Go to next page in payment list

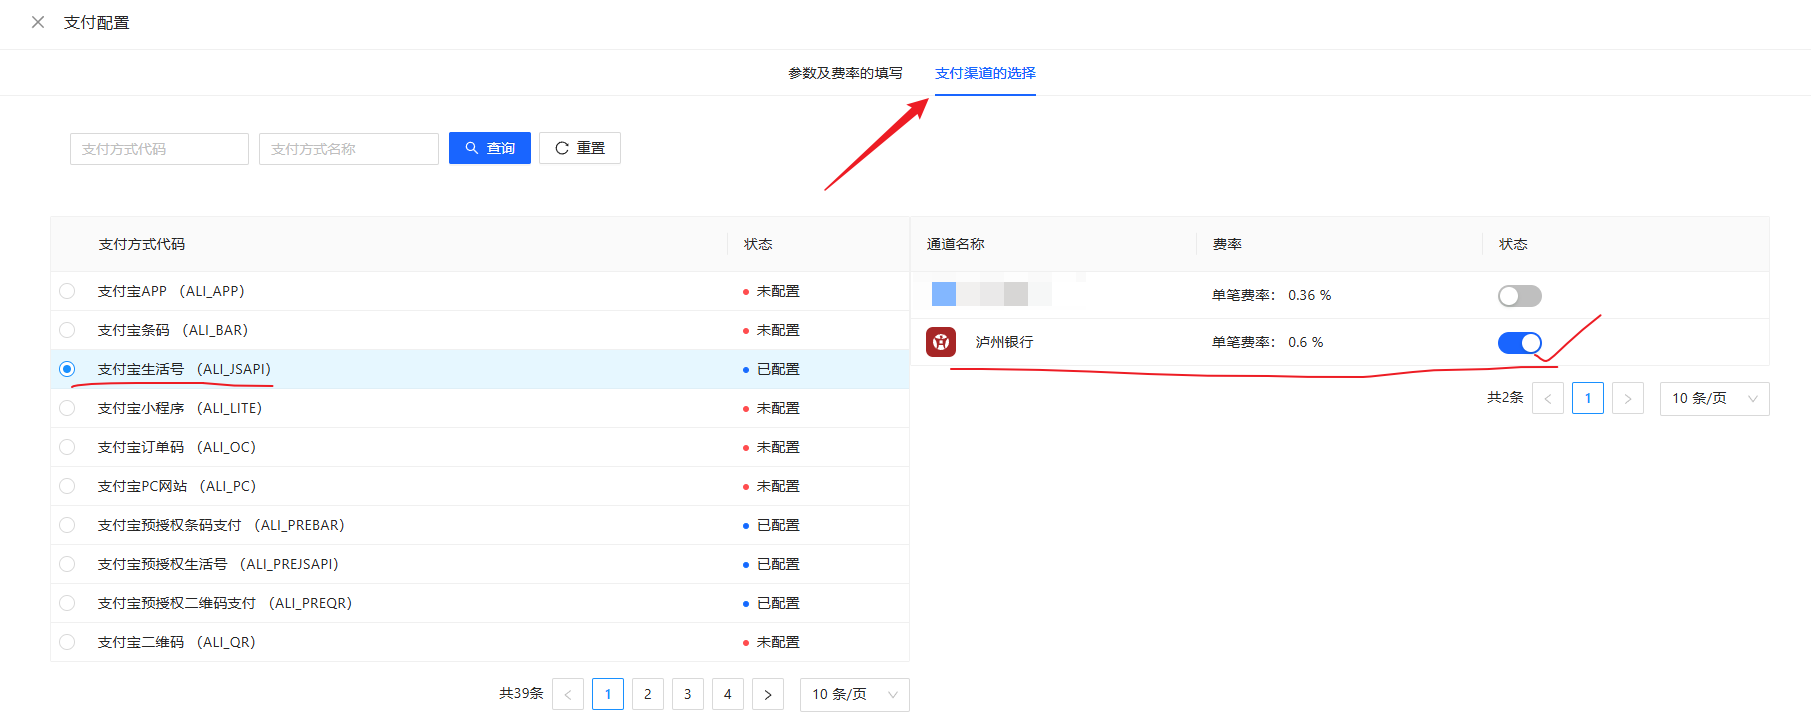767,694
